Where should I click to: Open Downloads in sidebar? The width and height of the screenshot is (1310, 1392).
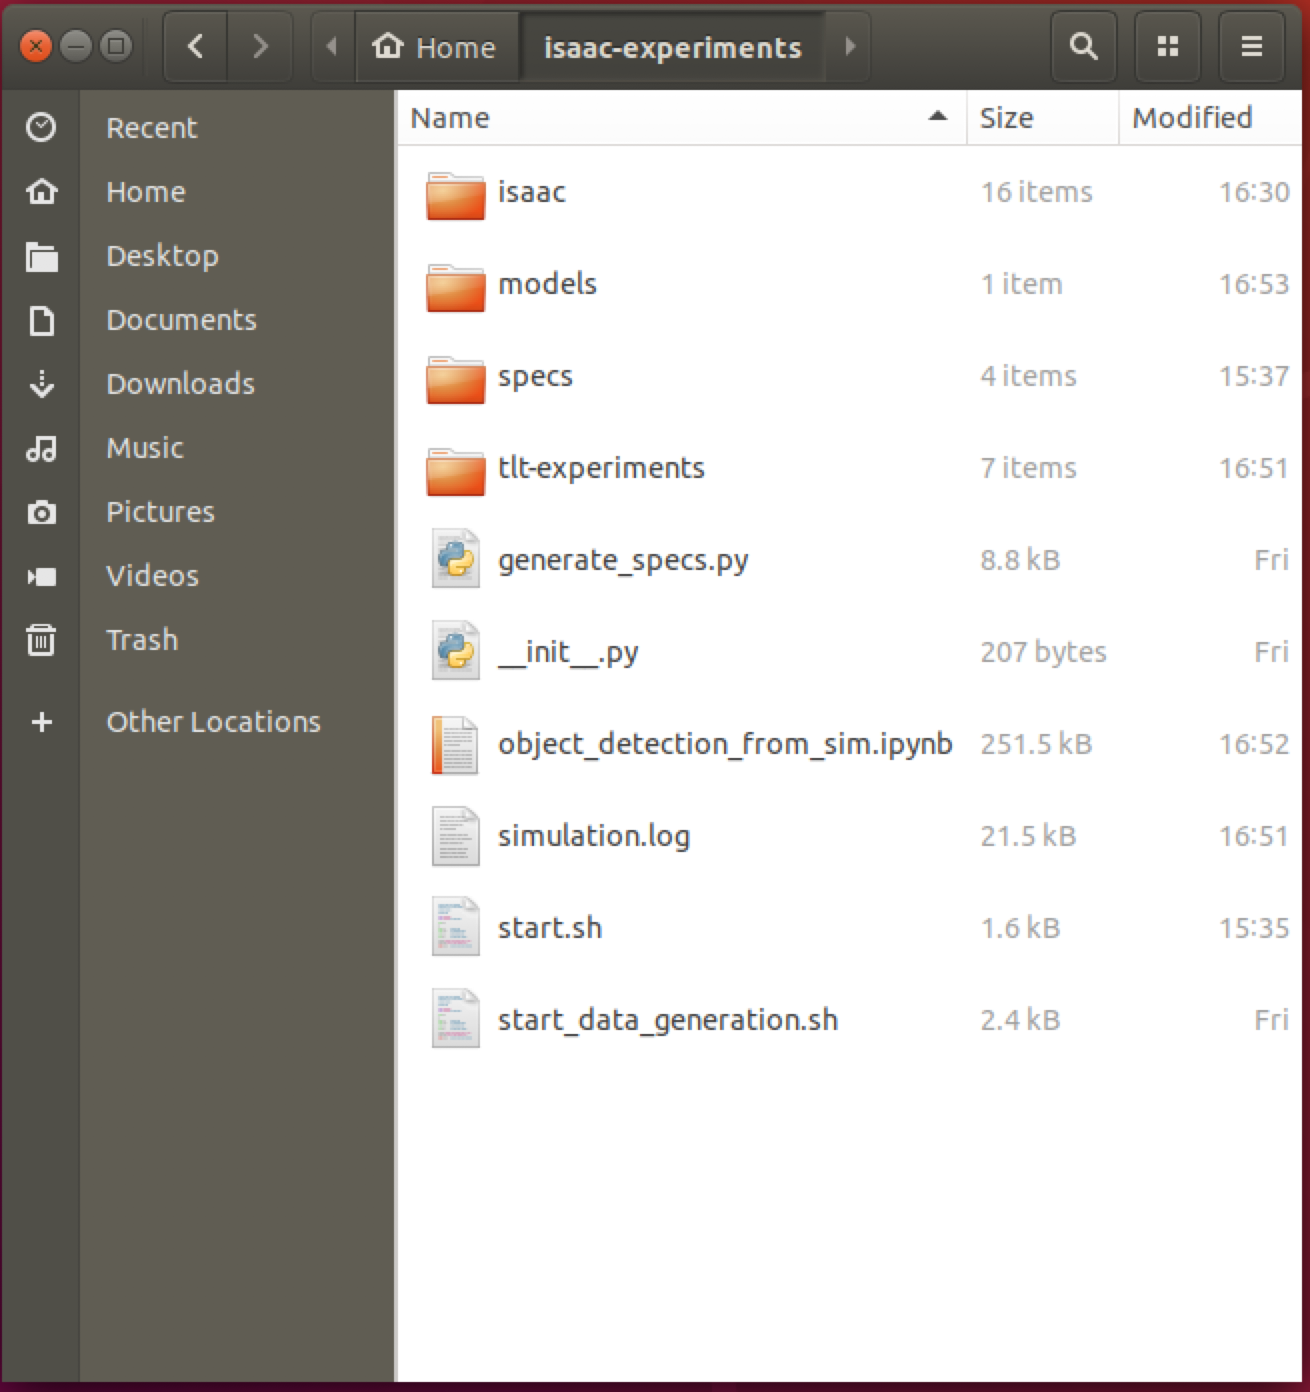180,384
